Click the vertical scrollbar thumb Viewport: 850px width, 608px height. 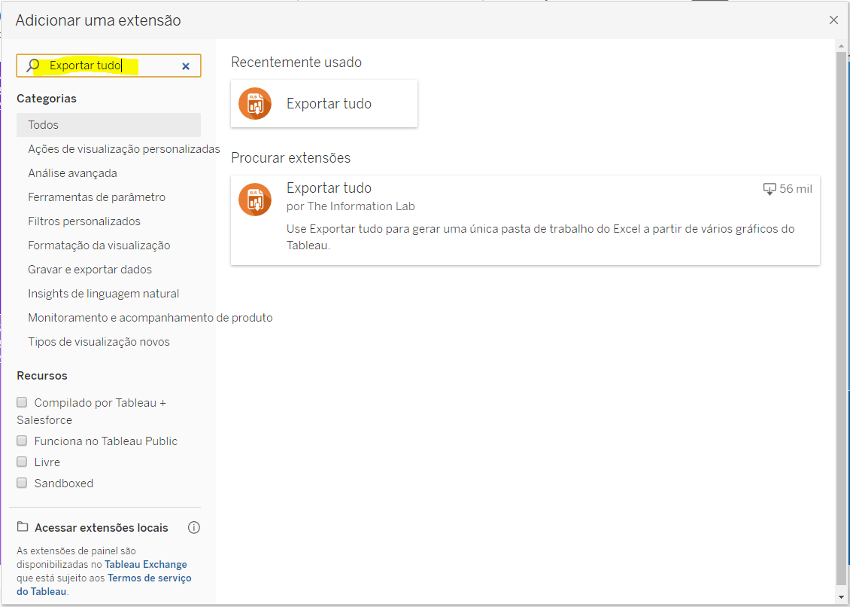[x=841, y=319]
